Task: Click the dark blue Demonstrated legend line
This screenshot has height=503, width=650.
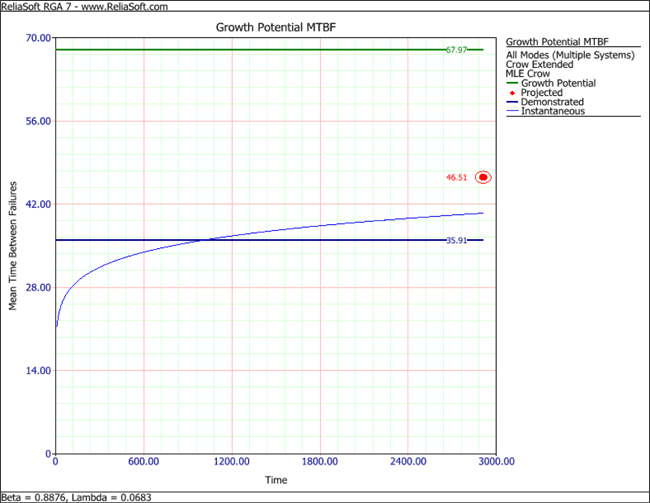Action: pos(514,102)
